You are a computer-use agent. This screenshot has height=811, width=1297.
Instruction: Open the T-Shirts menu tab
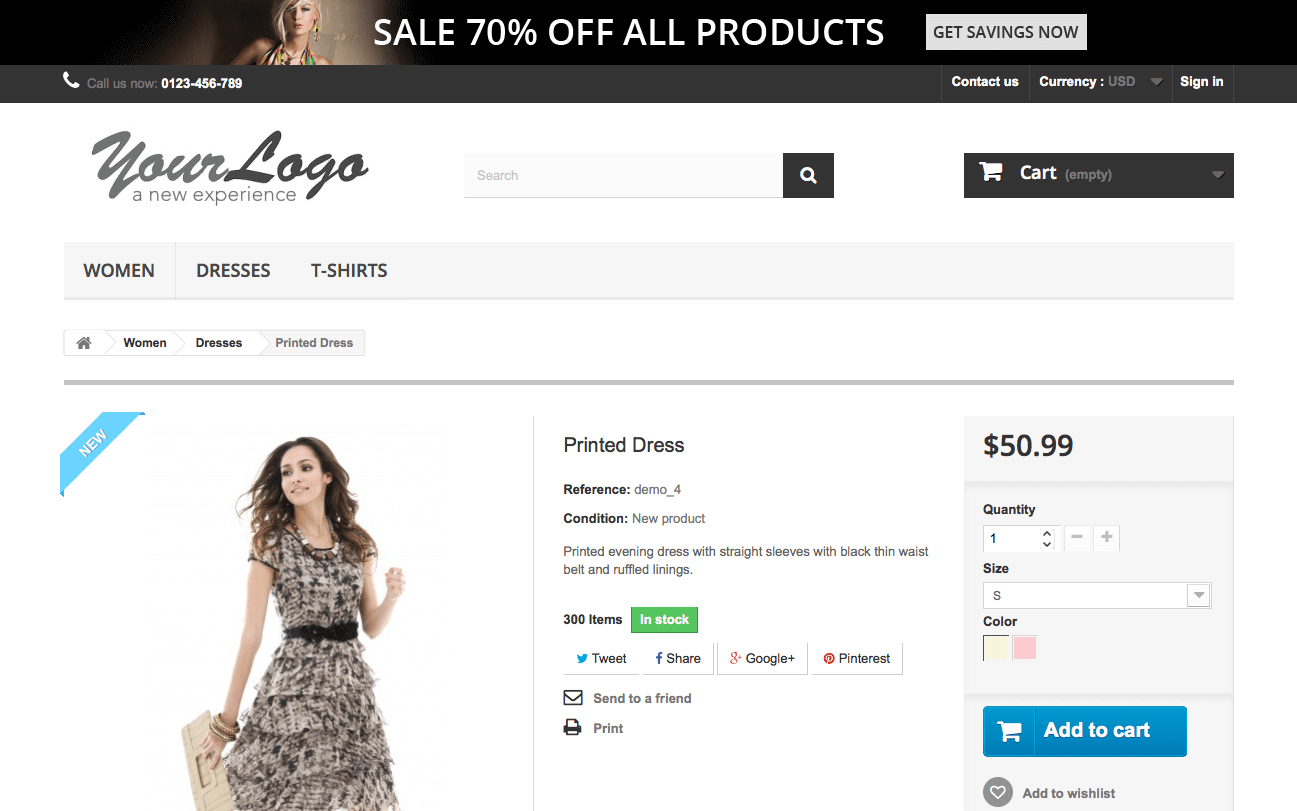tap(349, 271)
